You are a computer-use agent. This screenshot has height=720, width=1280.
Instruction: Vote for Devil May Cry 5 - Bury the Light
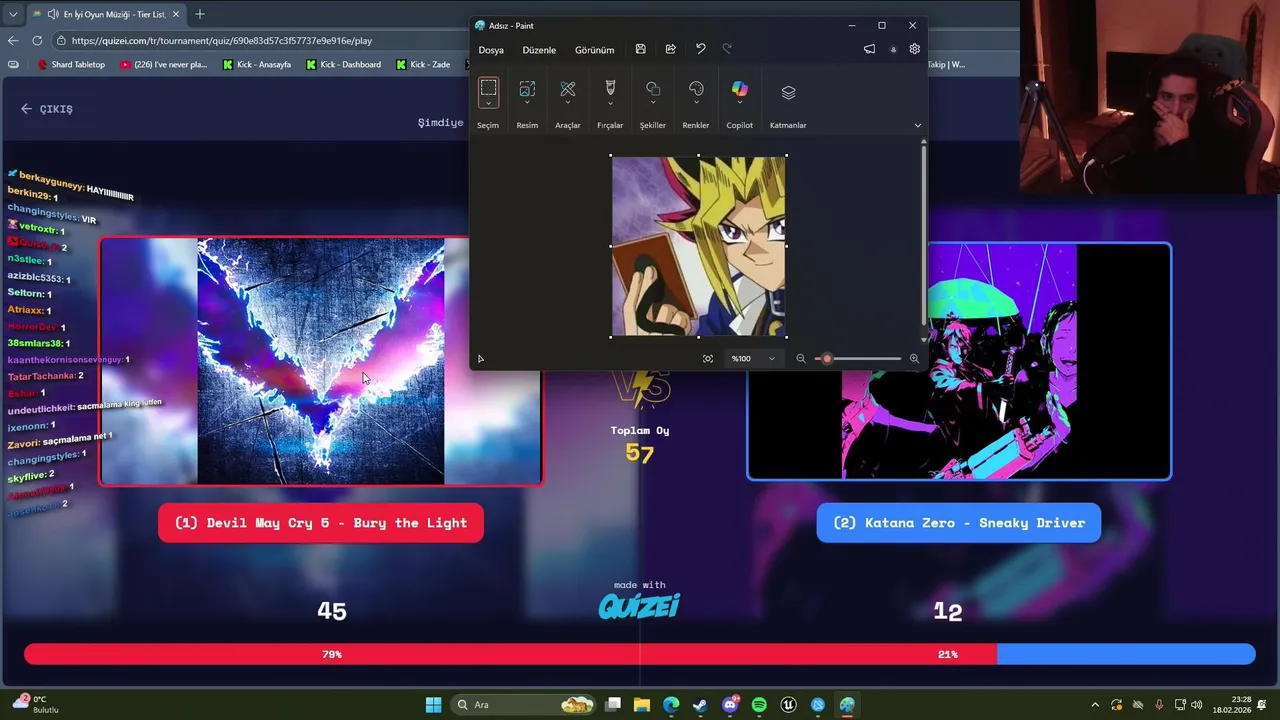pyautogui.click(x=321, y=523)
